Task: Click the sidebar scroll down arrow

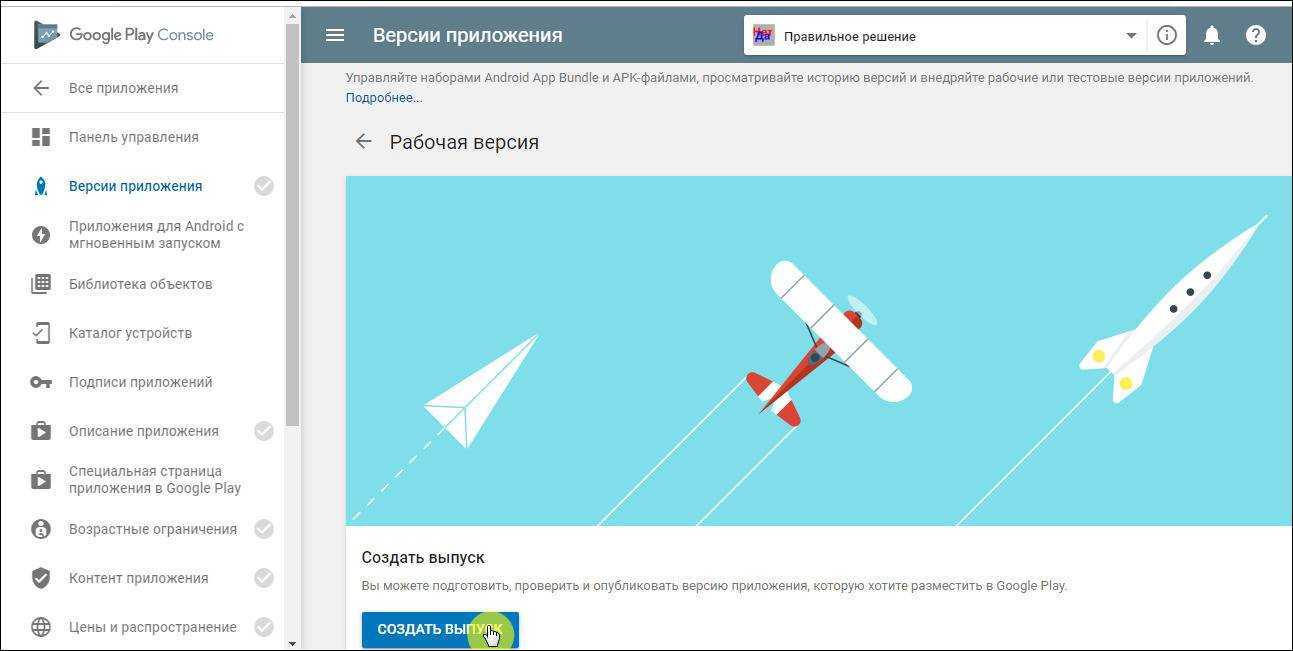Action: [x=292, y=643]
